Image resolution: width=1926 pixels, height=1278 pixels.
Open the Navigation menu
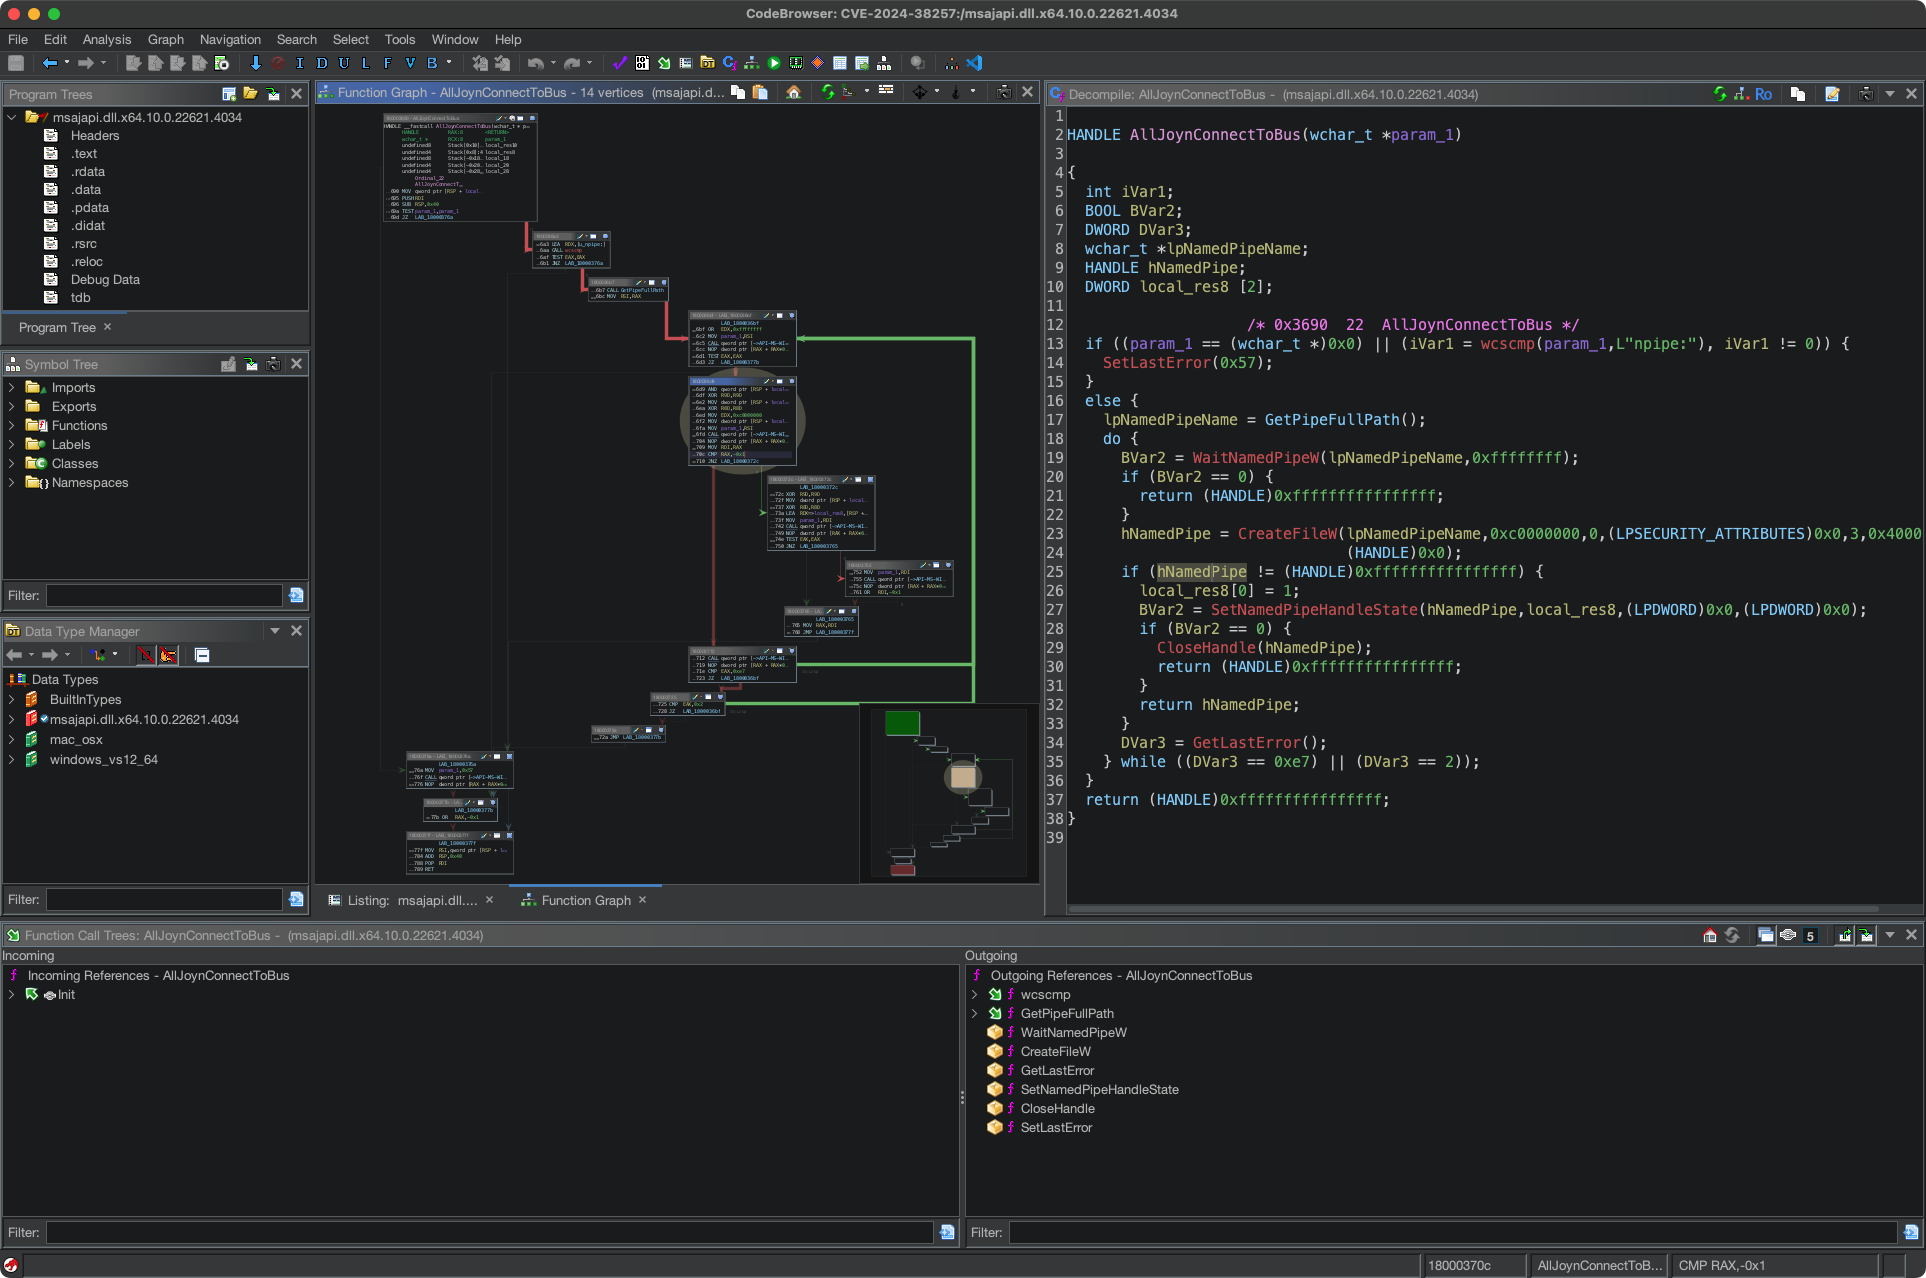(230, 39)
